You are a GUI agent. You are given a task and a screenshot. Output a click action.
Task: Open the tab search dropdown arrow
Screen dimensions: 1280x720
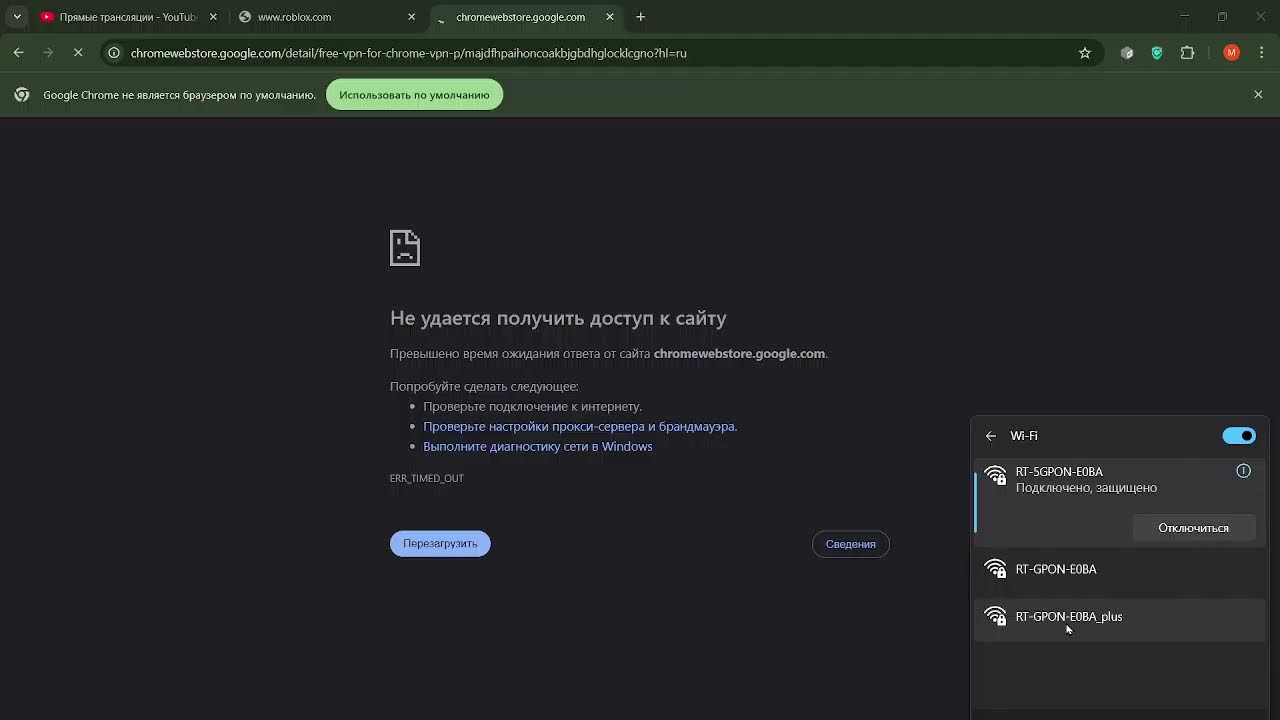pos(17,17)
